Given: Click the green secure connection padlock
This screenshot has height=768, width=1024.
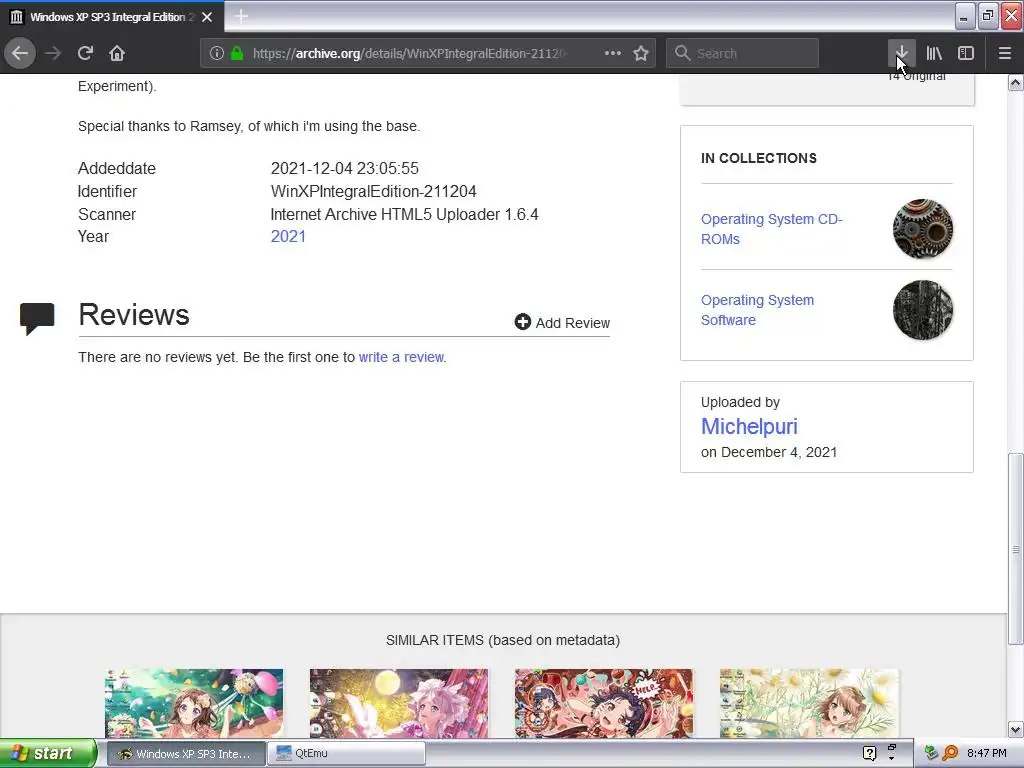Looking at the screenshot, I should (x=237, y=53).
